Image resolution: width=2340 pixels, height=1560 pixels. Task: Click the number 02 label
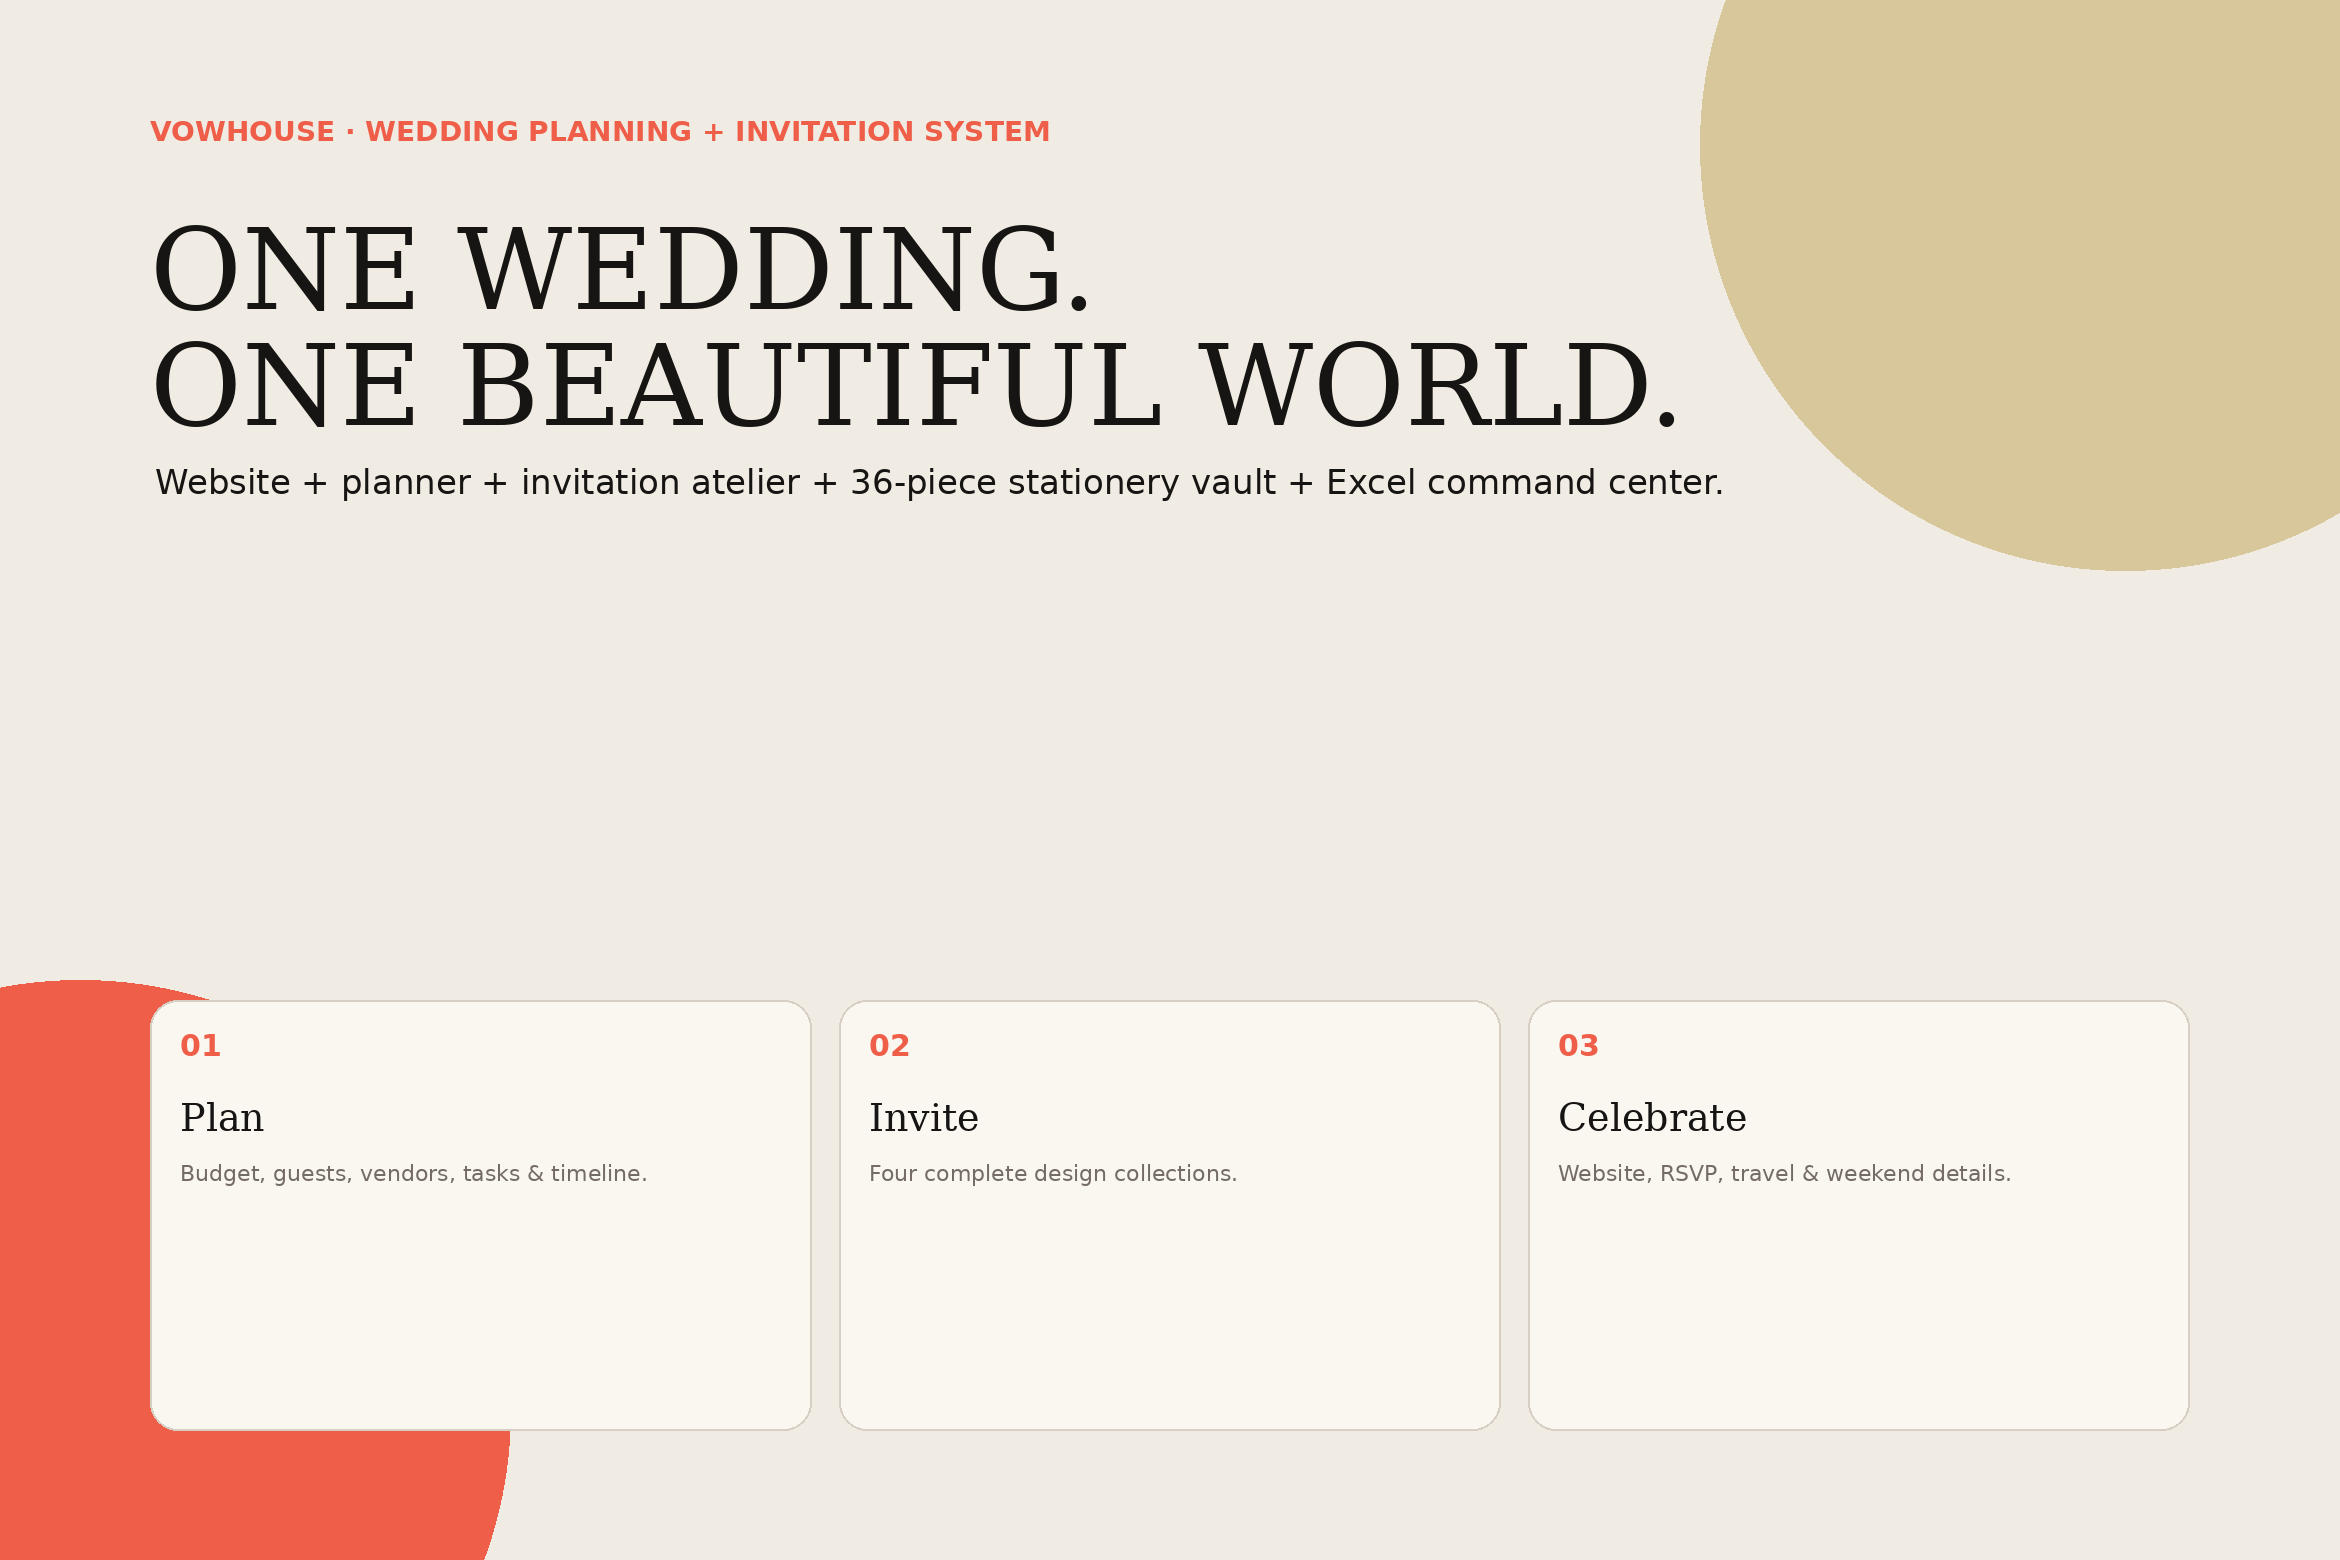point(889,1046)
